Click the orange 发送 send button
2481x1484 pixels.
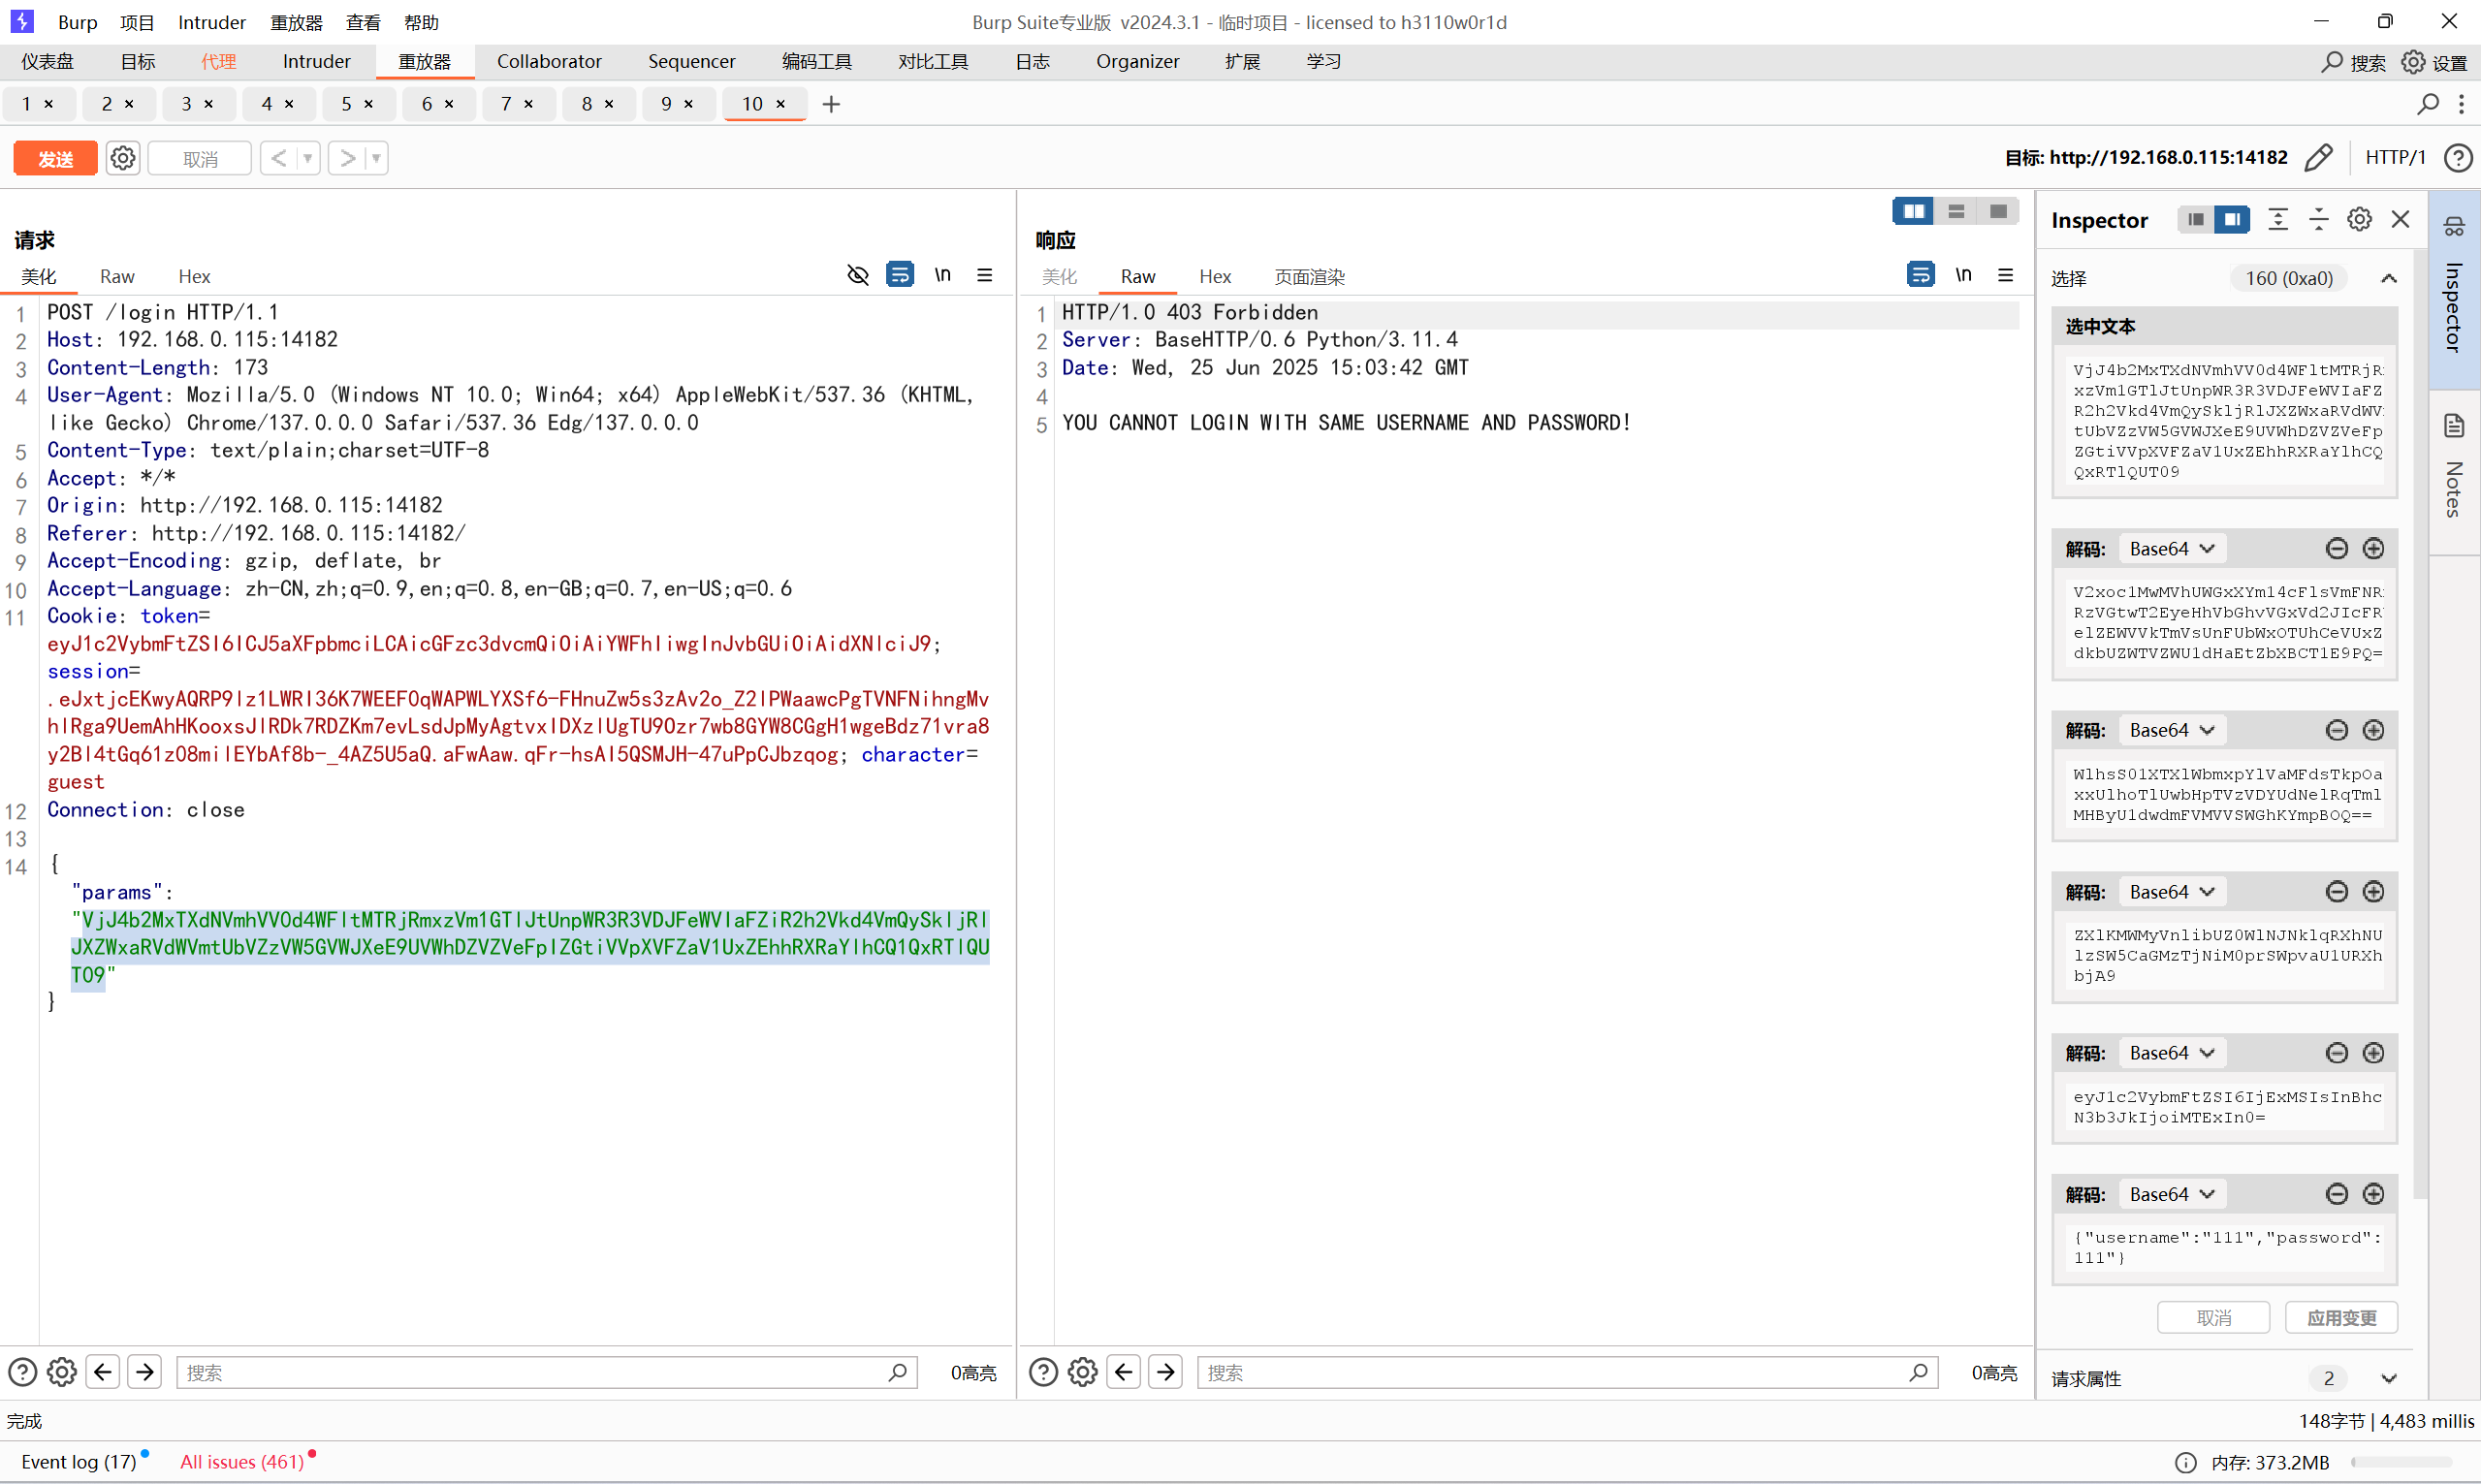tap(55, 158)
